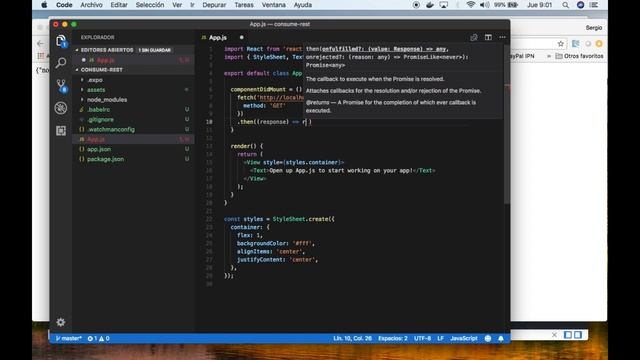Click the Wi-Fi icon in menu bar

click(471, 5)
